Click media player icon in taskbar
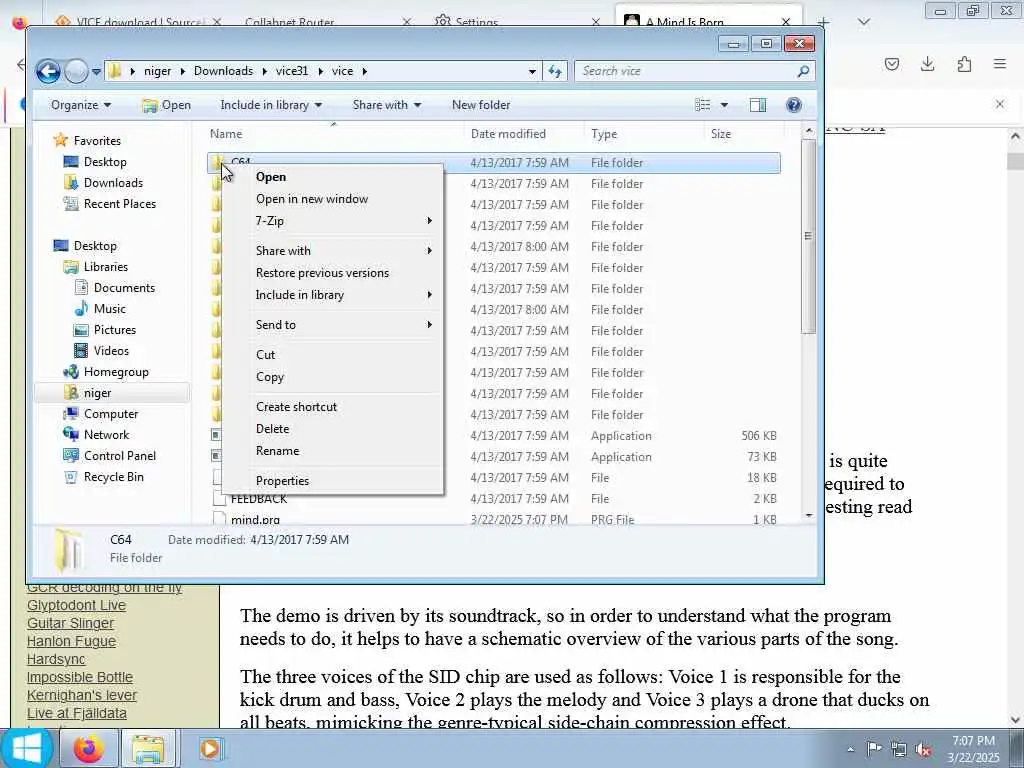 click(x=210, y=748)
